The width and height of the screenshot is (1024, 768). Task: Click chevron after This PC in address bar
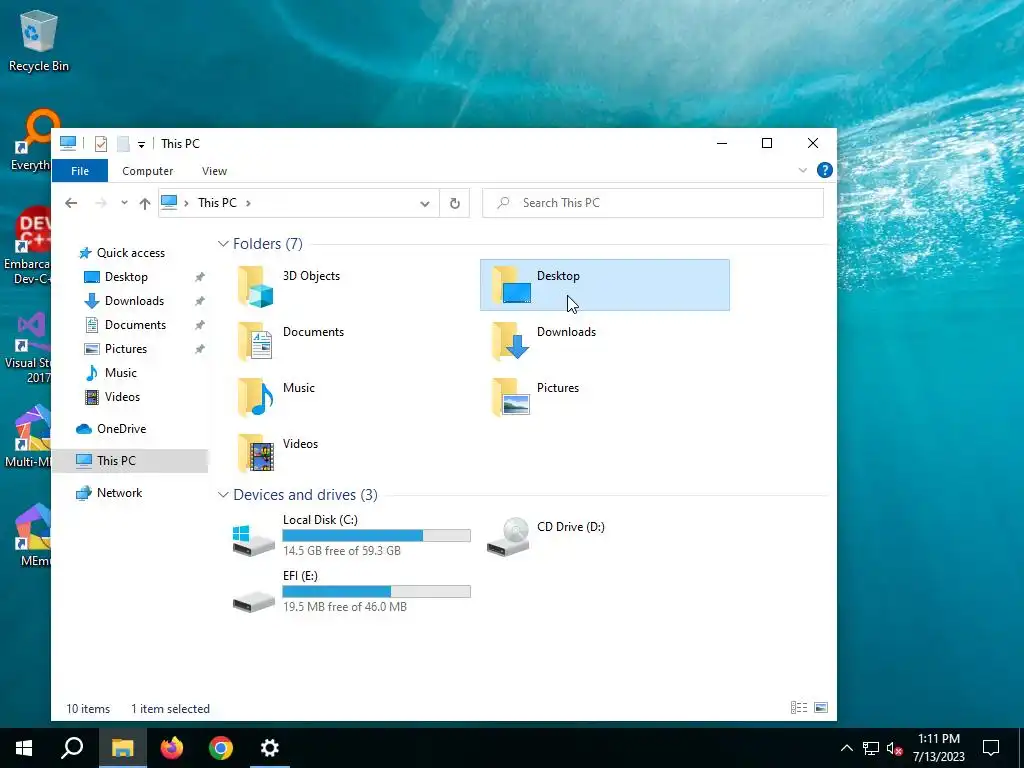[248, 203]
